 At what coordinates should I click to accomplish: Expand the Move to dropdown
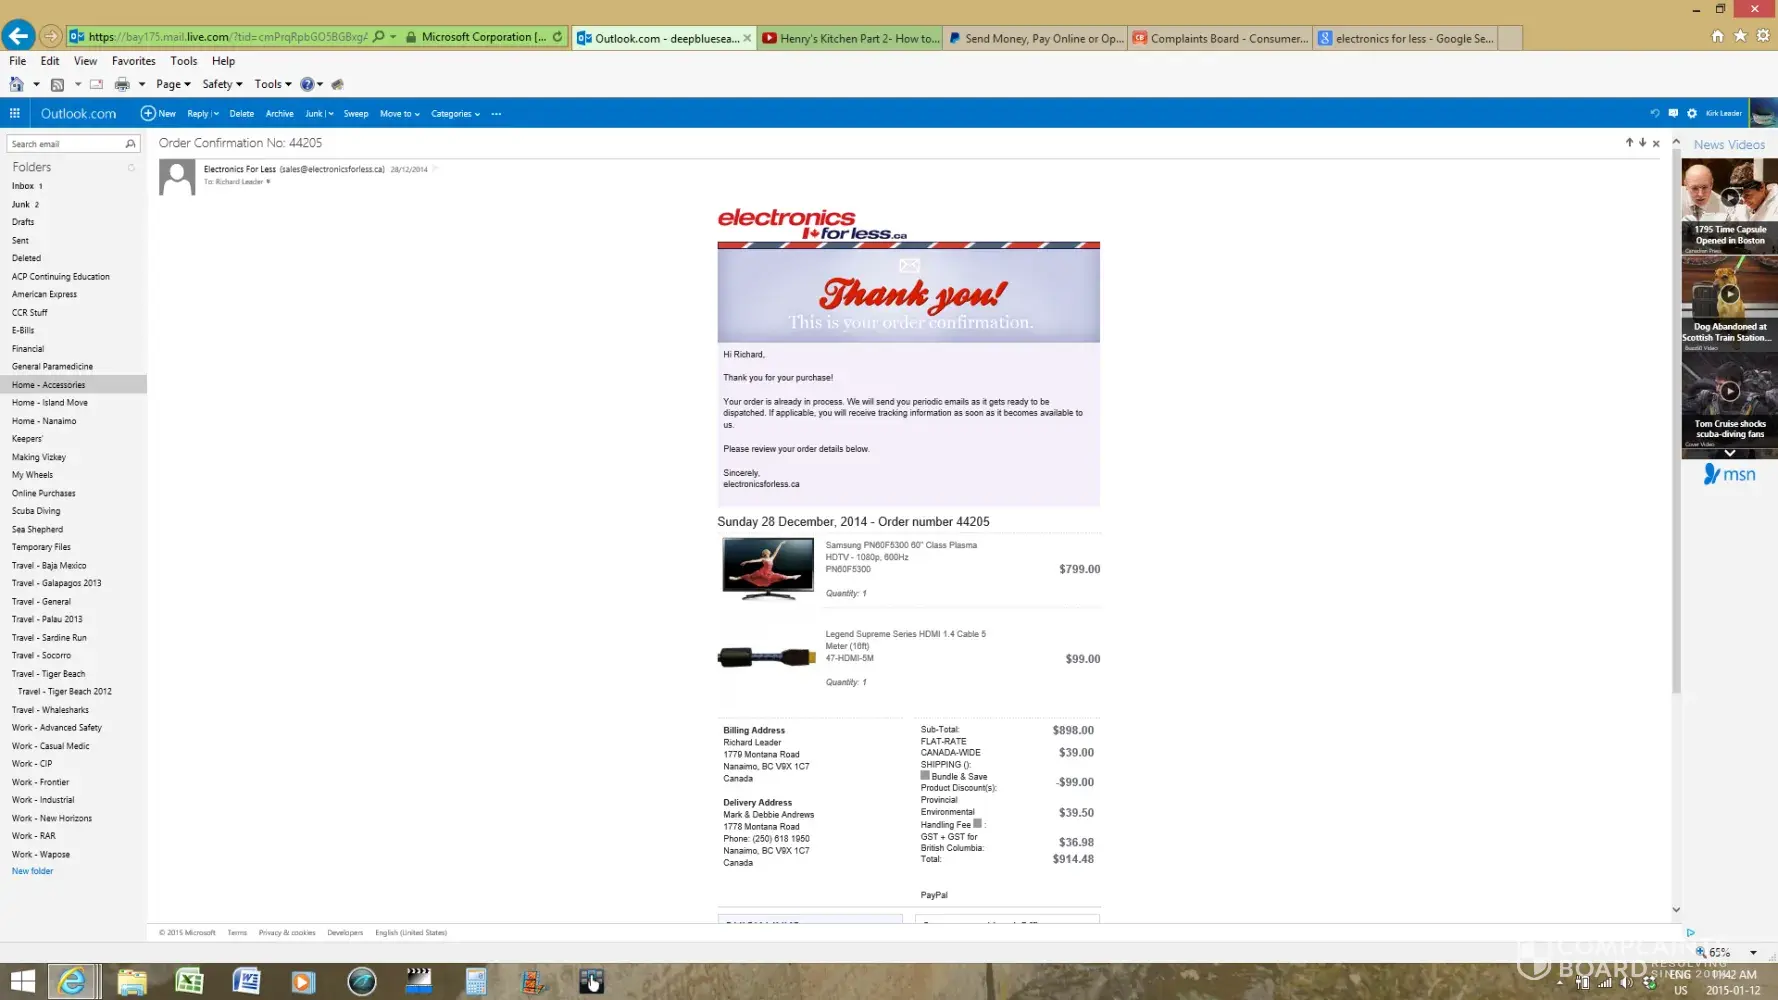(400, 114)
